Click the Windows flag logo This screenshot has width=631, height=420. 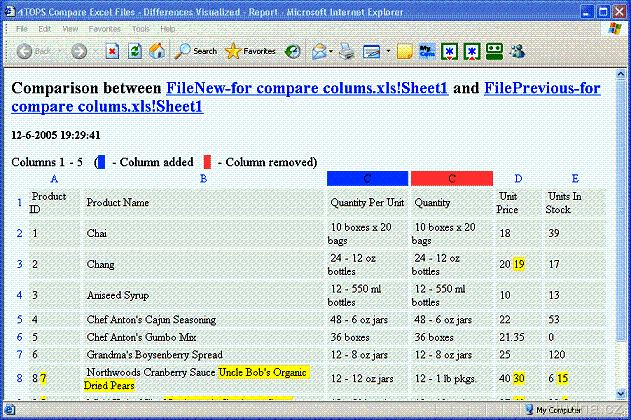point(615,29)
